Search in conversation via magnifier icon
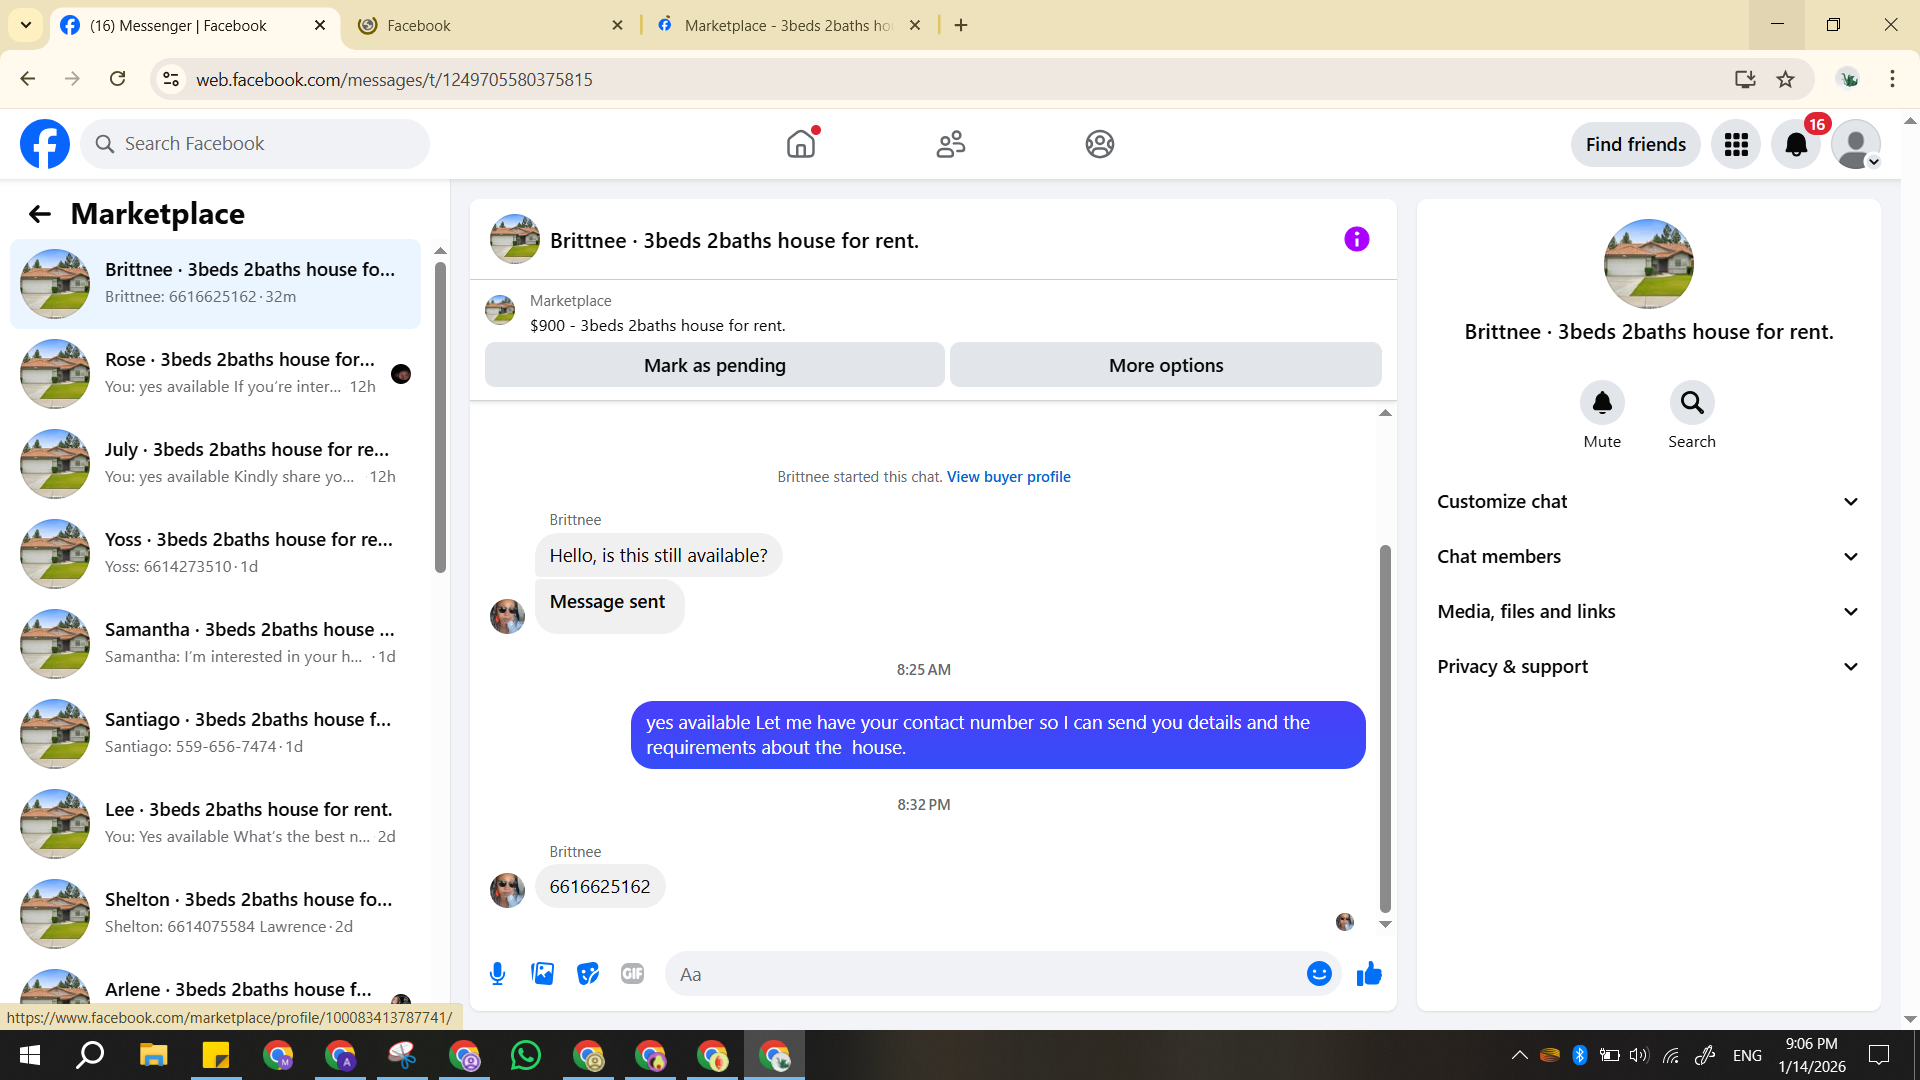 [1691, 403]
